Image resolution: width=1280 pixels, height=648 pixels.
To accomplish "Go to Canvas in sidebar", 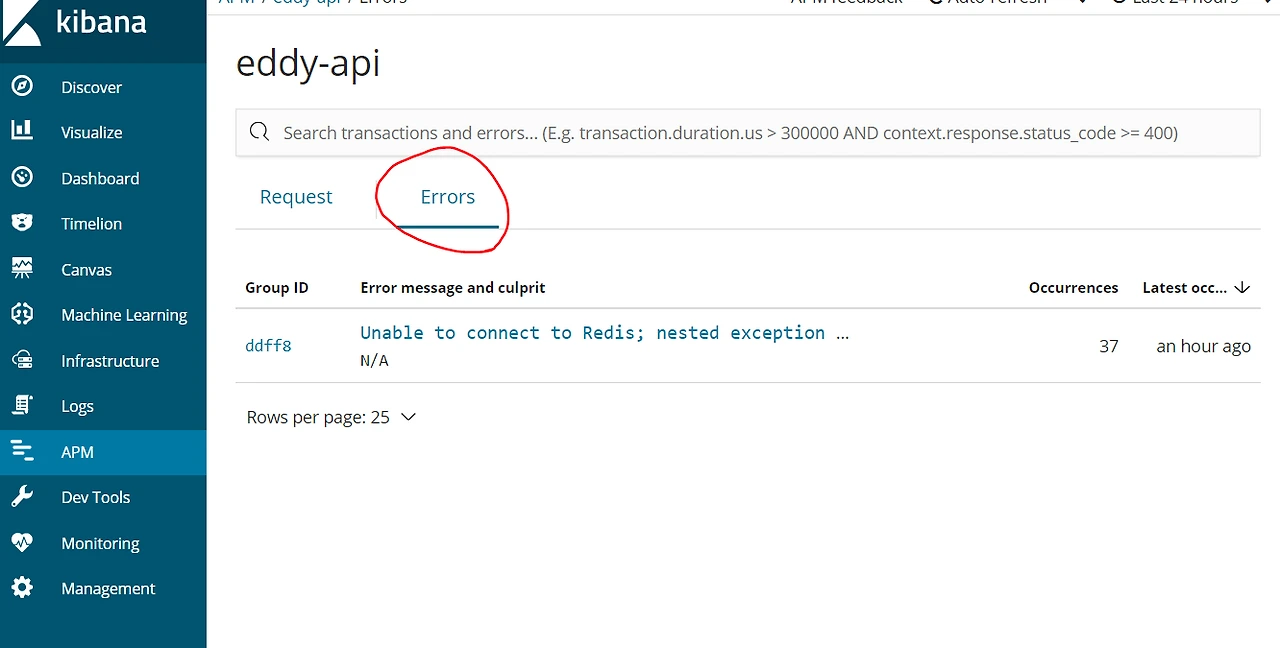I will pos(86,269).
